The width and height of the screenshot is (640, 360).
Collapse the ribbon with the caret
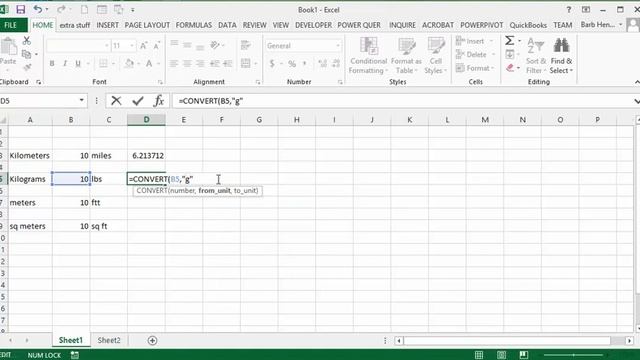tap(637, 82)
